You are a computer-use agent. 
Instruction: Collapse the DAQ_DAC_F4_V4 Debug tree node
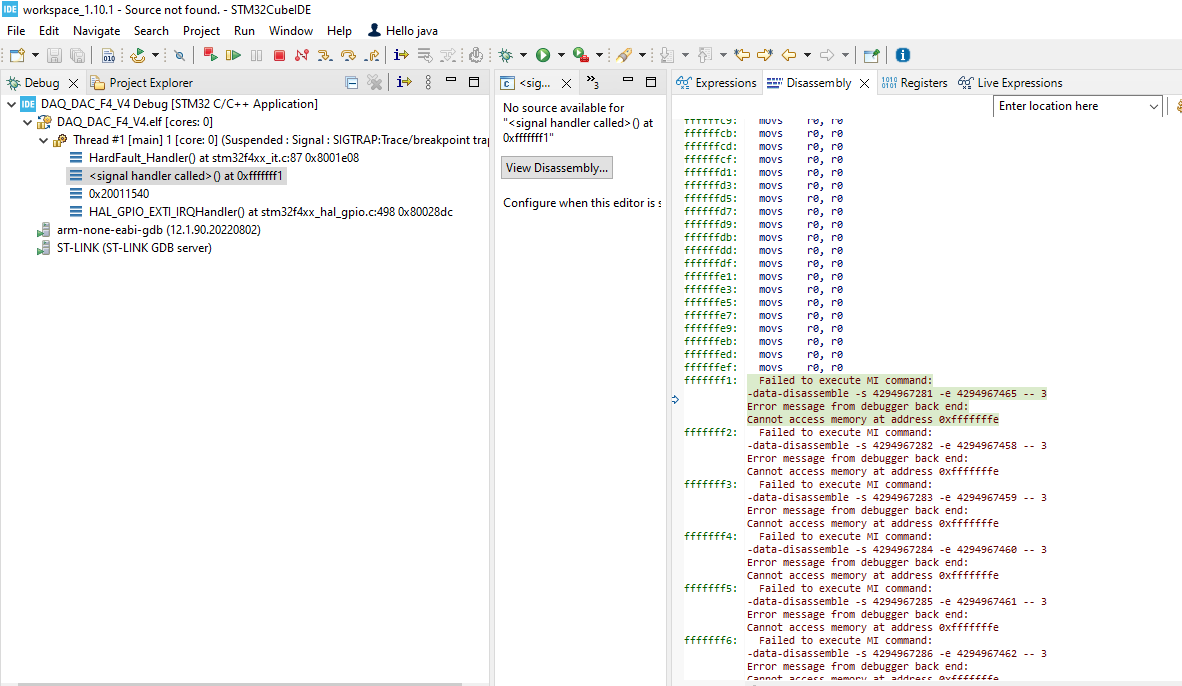(x=11, y=104)
